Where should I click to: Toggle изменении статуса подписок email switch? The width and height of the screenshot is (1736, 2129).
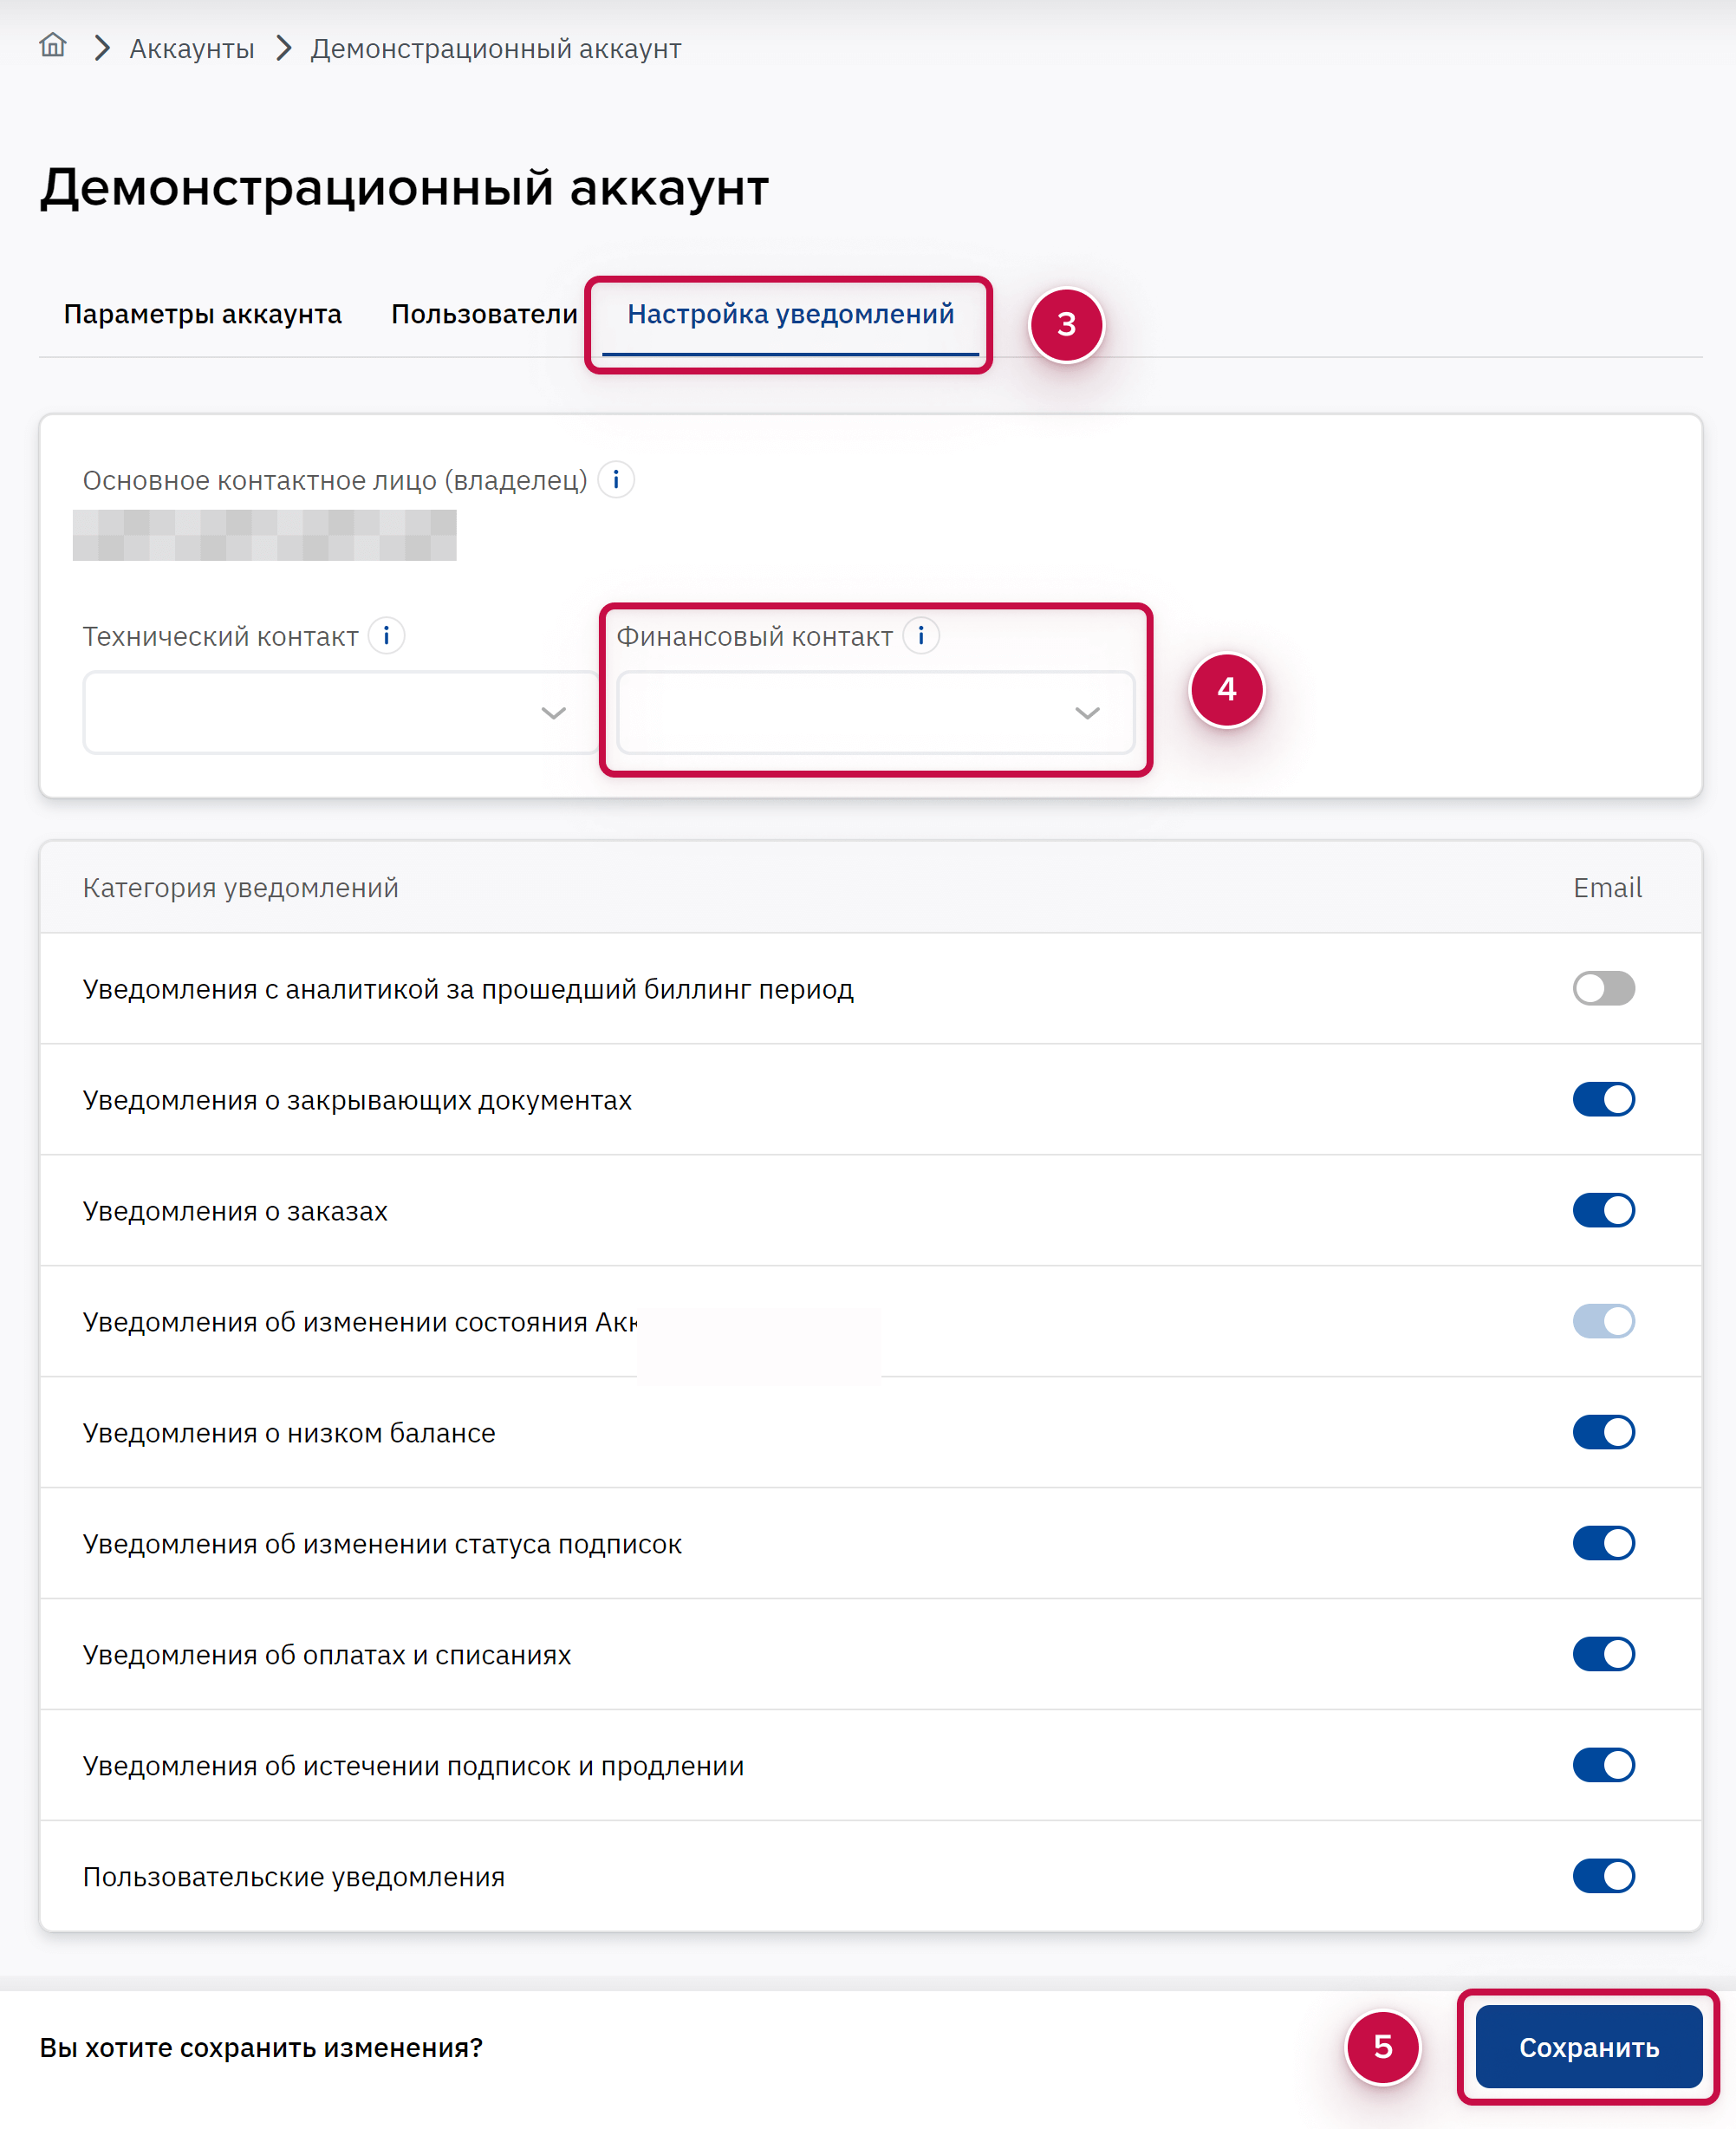pyautogui.click(x=1603, y=1543)
